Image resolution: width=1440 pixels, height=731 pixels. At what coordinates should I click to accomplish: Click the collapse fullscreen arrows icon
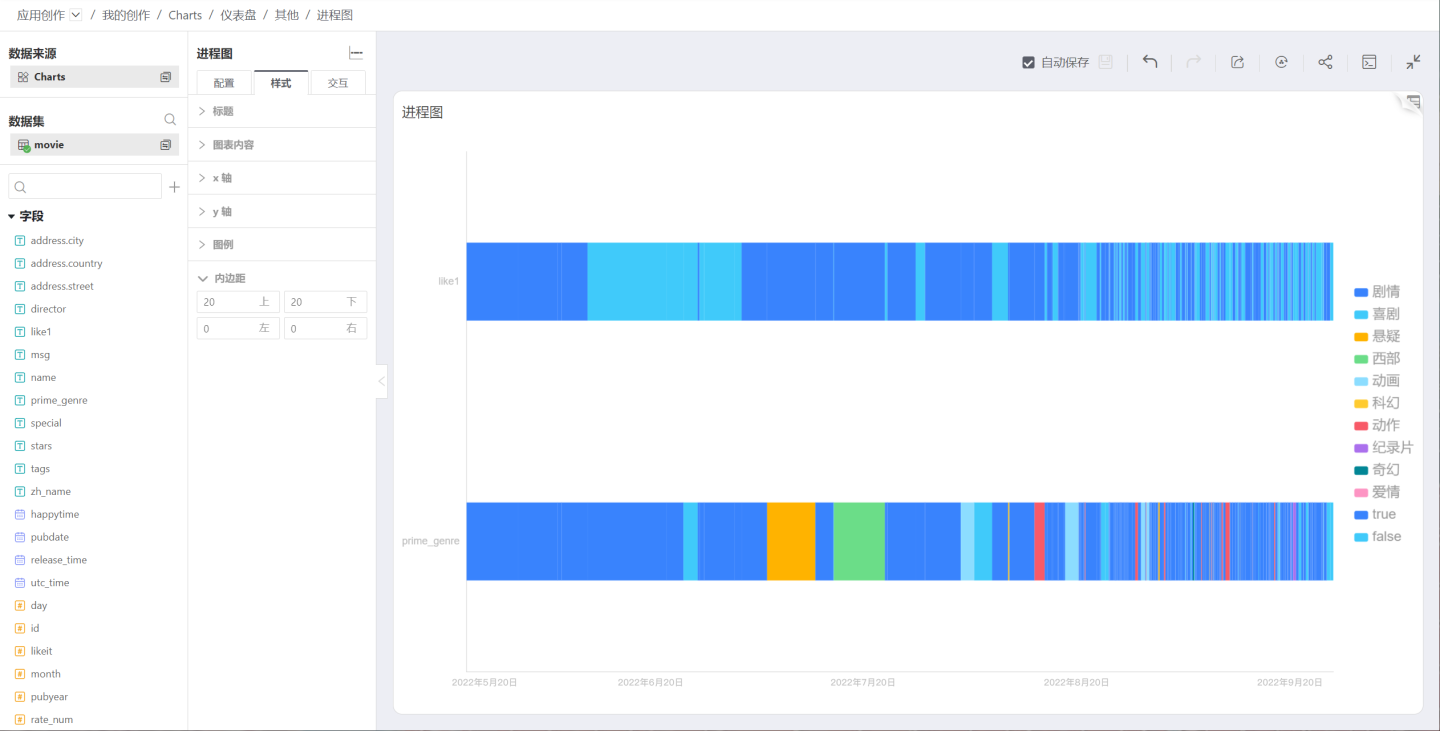point(1413,62)
